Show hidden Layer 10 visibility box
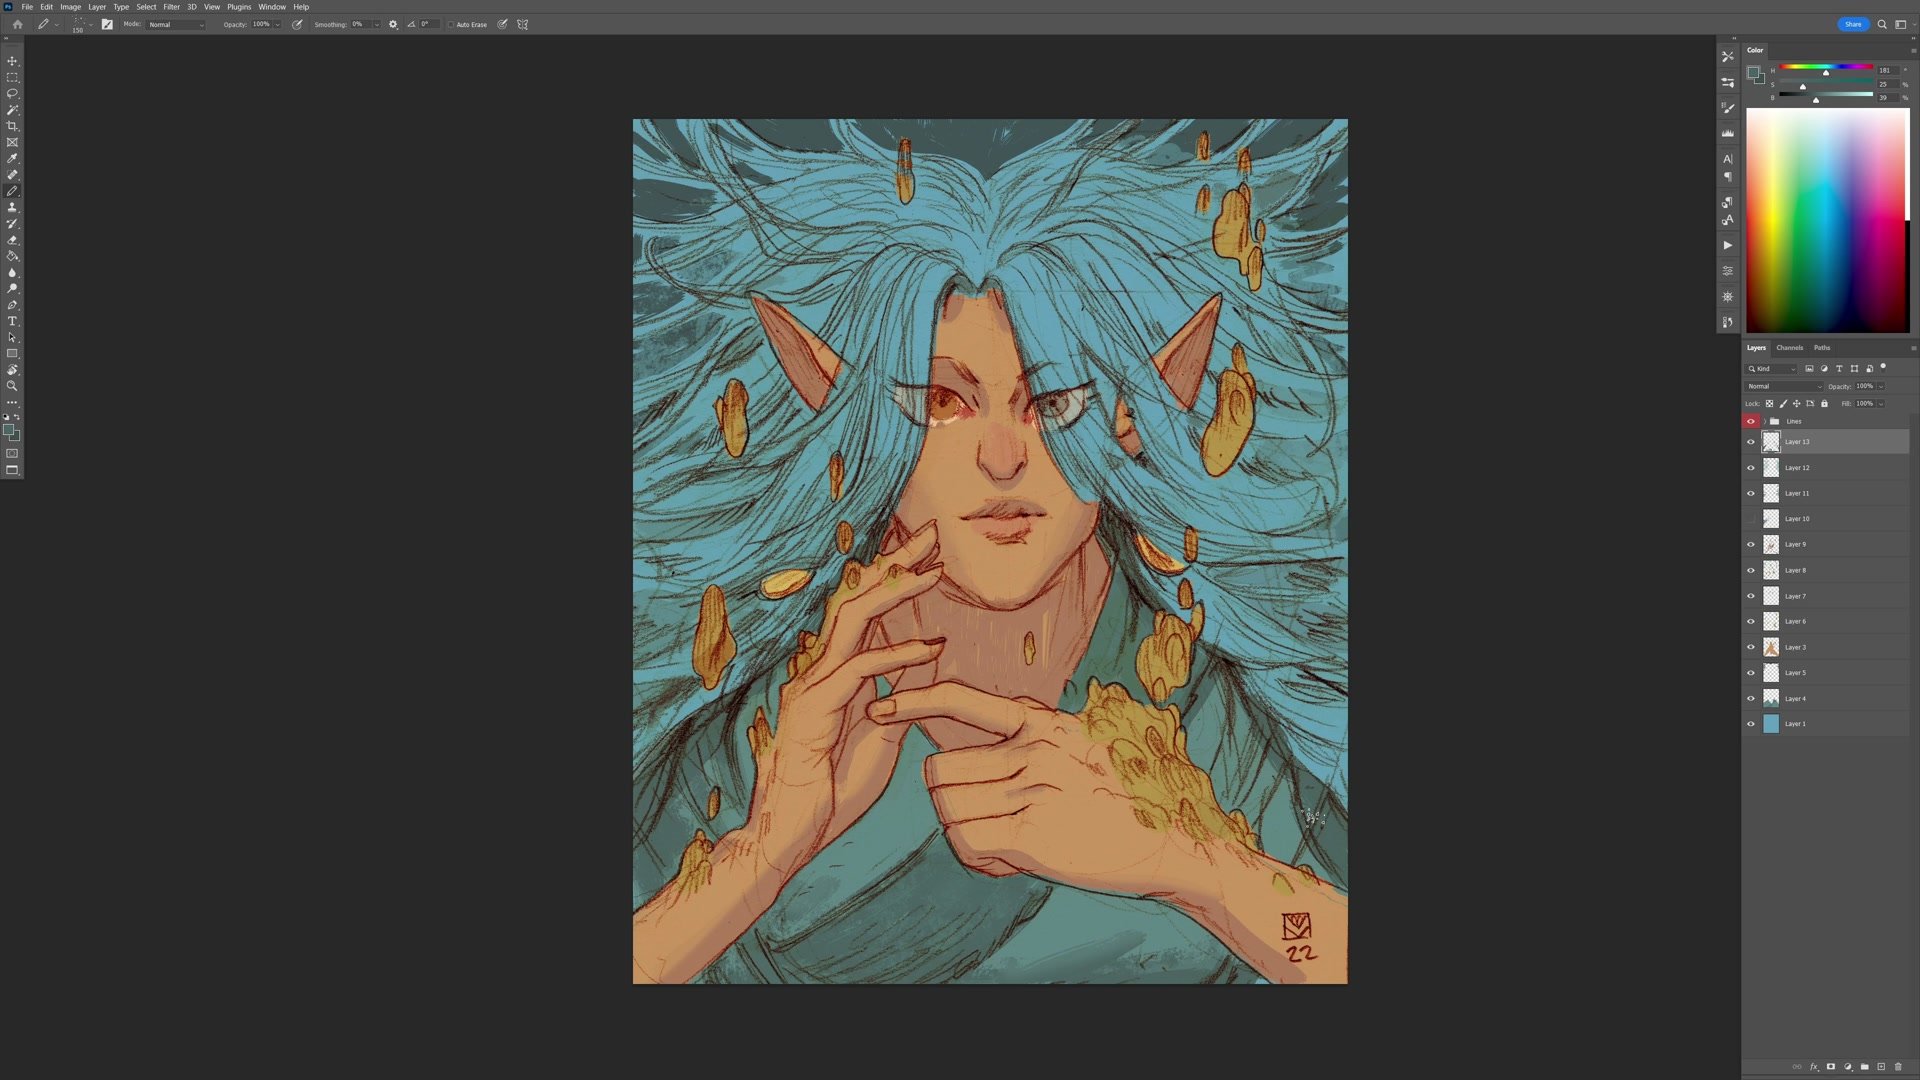Image resolution: width=1920 pixels, height=1080 pixels. 1751,519
